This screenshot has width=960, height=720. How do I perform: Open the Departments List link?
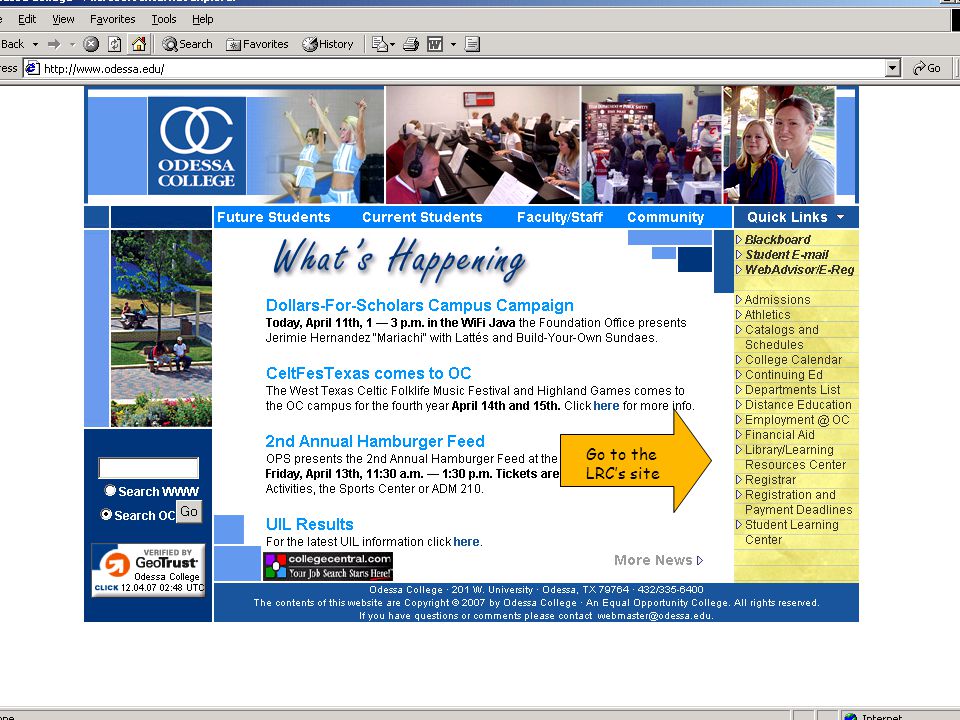(x=793, y=390)
